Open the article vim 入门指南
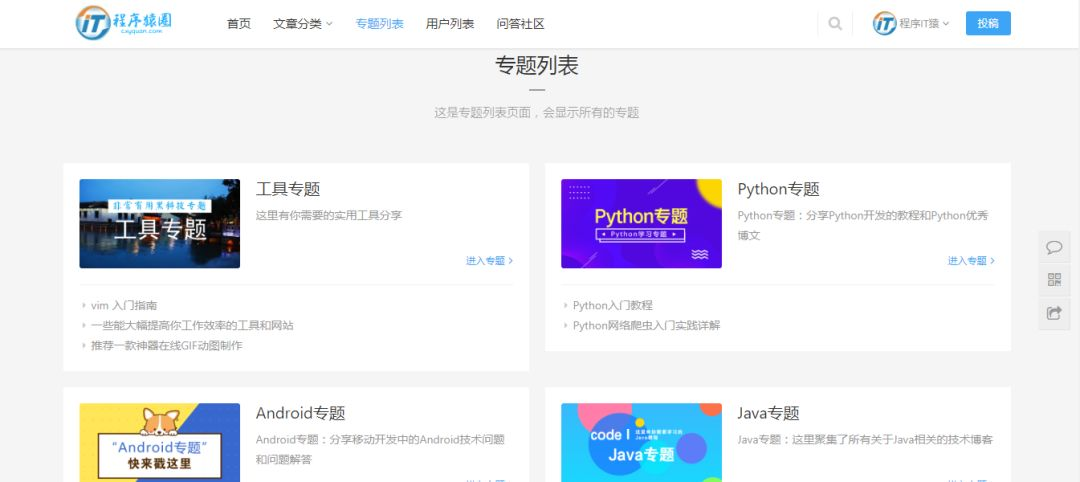The height and width of the screenshot is (482, 1080). (124, 305)
